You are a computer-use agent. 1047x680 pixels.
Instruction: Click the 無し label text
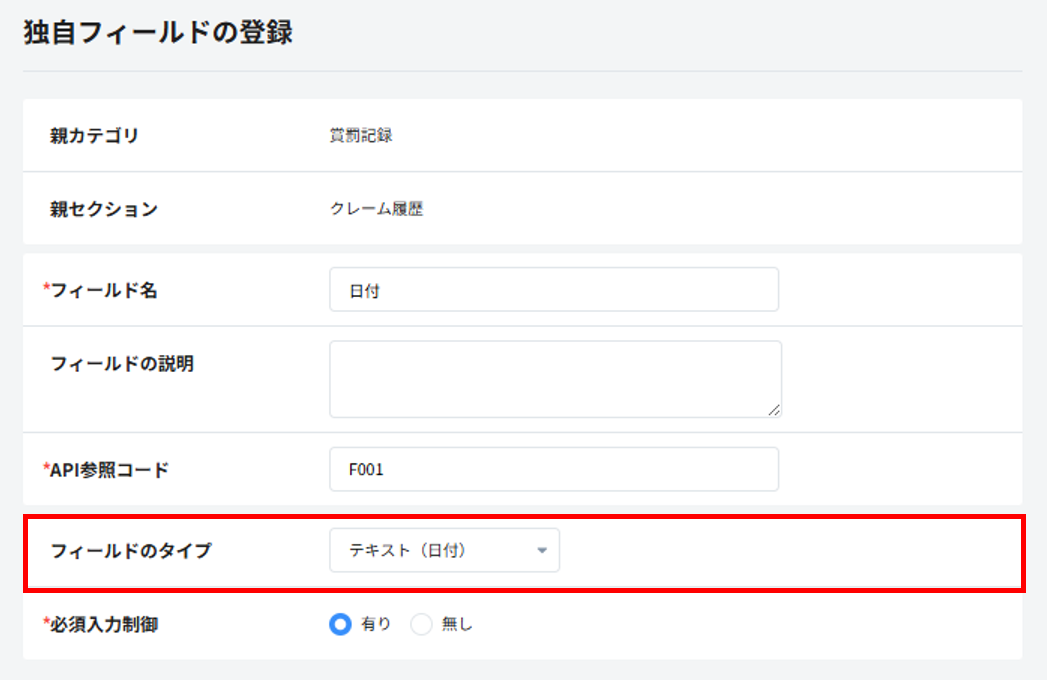point(457,624)
